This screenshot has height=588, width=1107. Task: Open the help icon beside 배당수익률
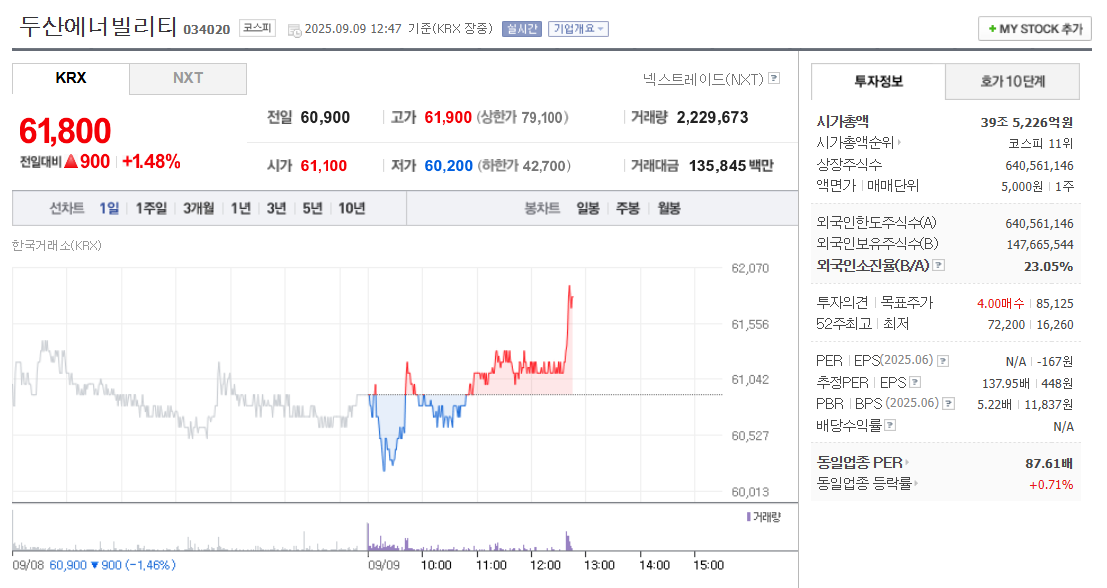coord(890,424)
